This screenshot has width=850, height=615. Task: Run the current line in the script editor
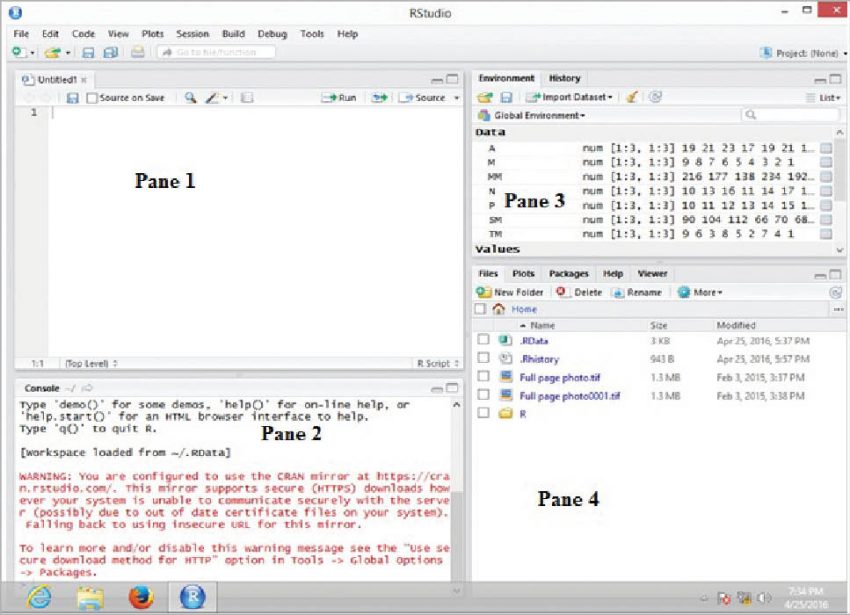[340, 97]
